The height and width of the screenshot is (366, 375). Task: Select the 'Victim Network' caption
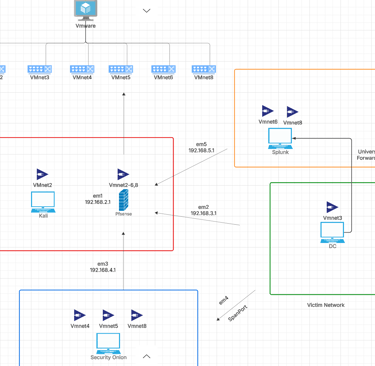click(x=326, y=305)
